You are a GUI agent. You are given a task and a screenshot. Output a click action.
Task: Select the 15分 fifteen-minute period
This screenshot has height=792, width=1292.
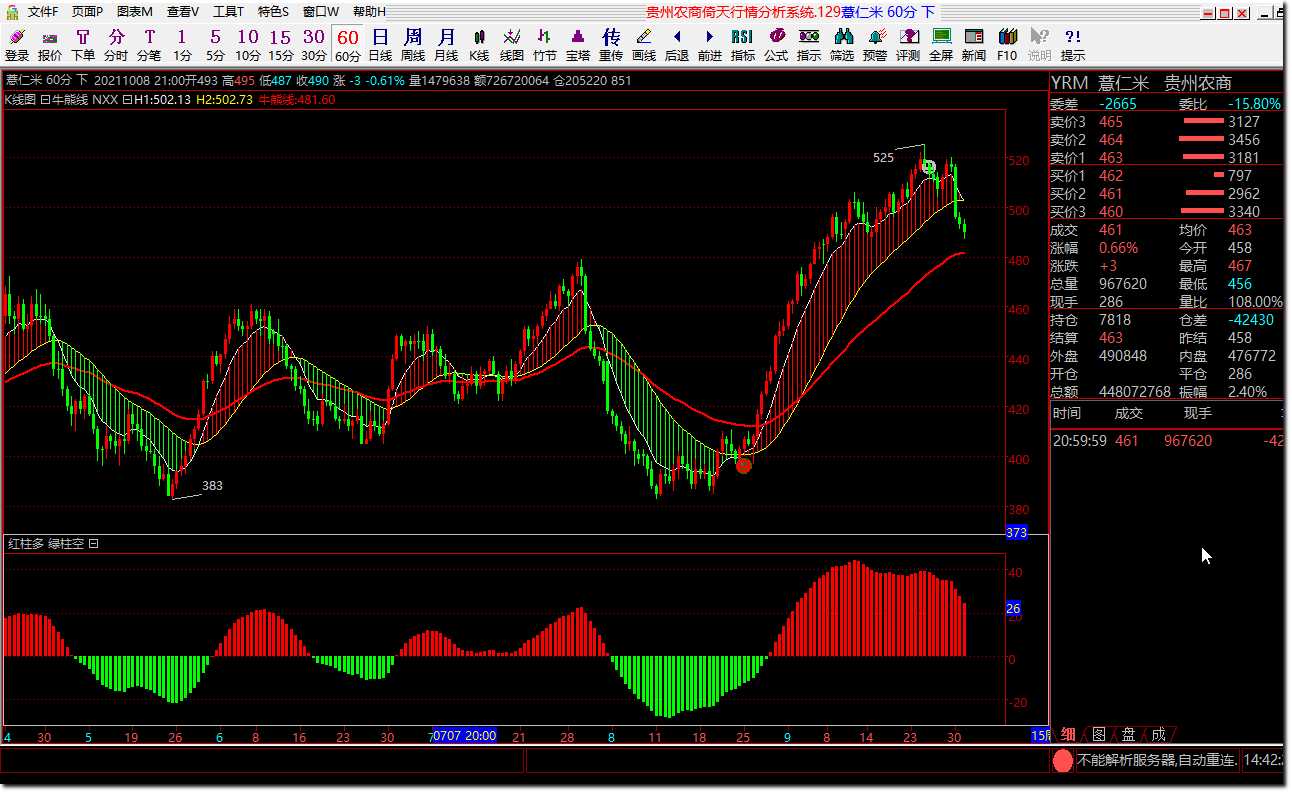[281, 45]
